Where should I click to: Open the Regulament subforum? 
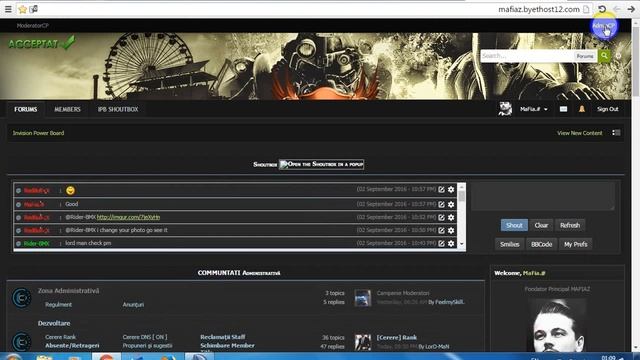coord(58,304)
